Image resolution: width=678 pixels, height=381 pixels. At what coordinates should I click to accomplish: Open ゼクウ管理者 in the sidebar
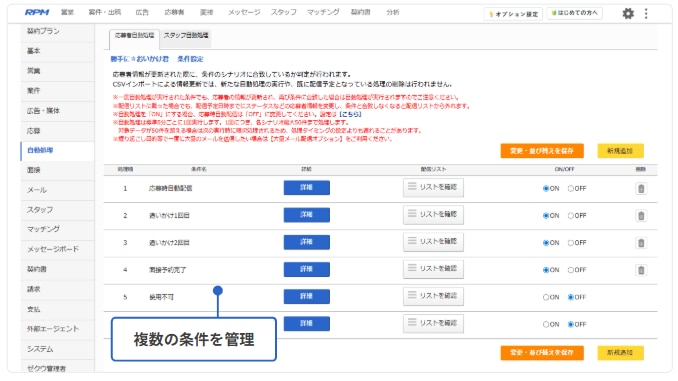(x=58, y=367)
